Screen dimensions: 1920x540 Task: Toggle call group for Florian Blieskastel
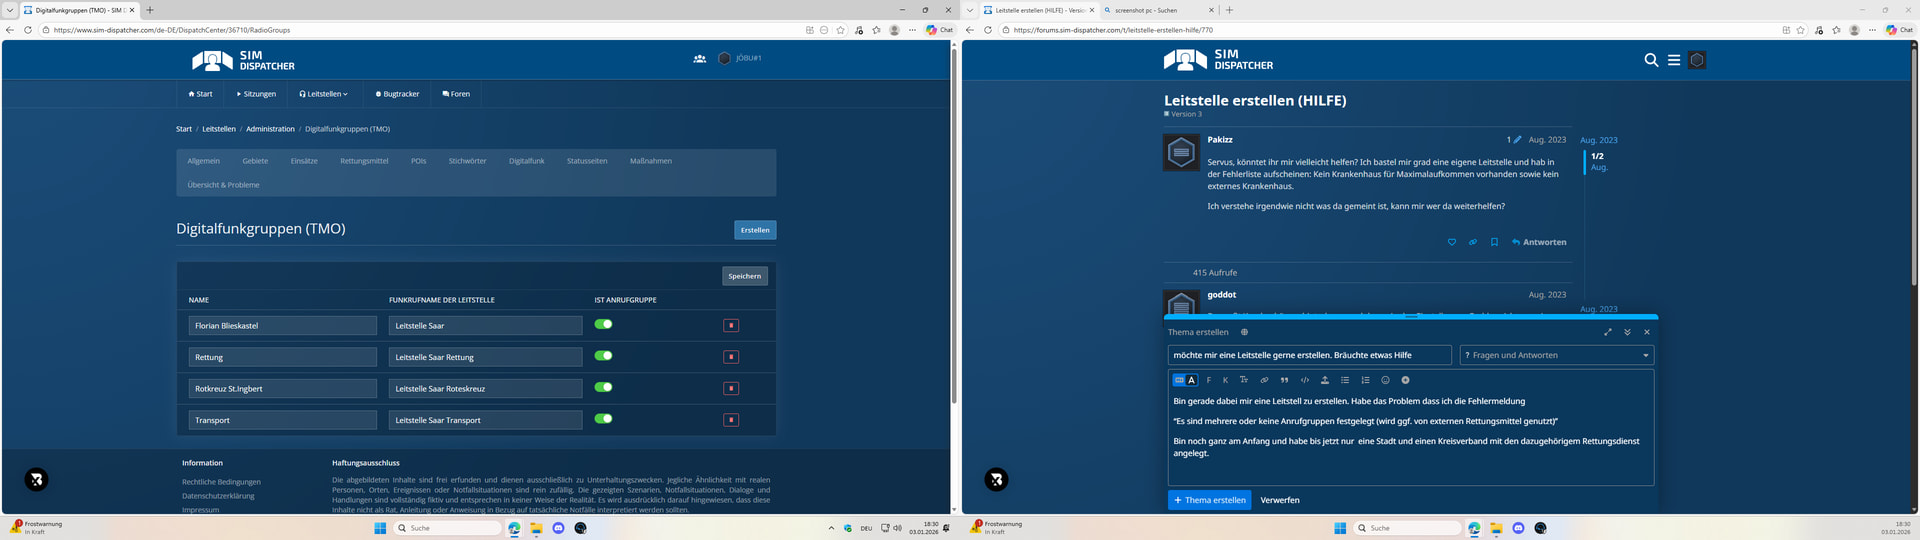[603, 324]
